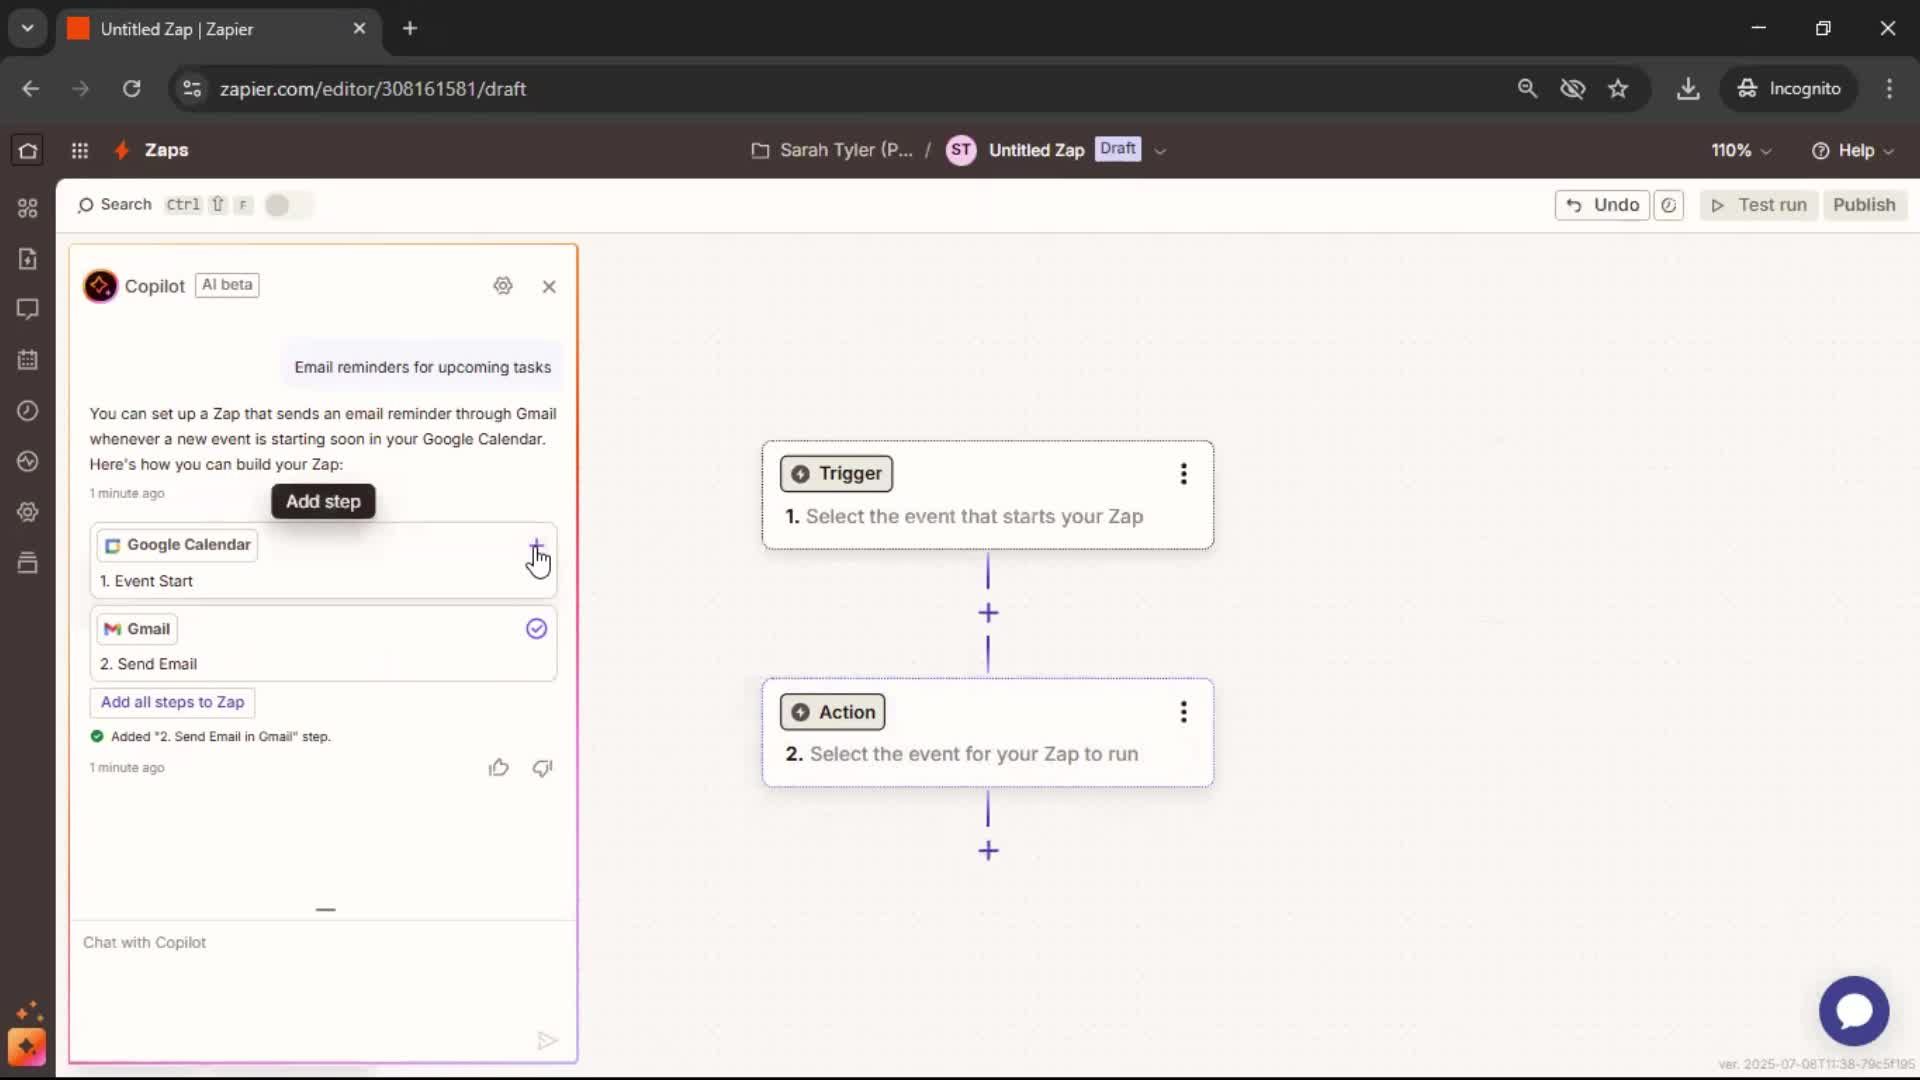Screen dimensions: 1920x1080
Task: Click the Undo button
Action: (x=1602, y=205)
